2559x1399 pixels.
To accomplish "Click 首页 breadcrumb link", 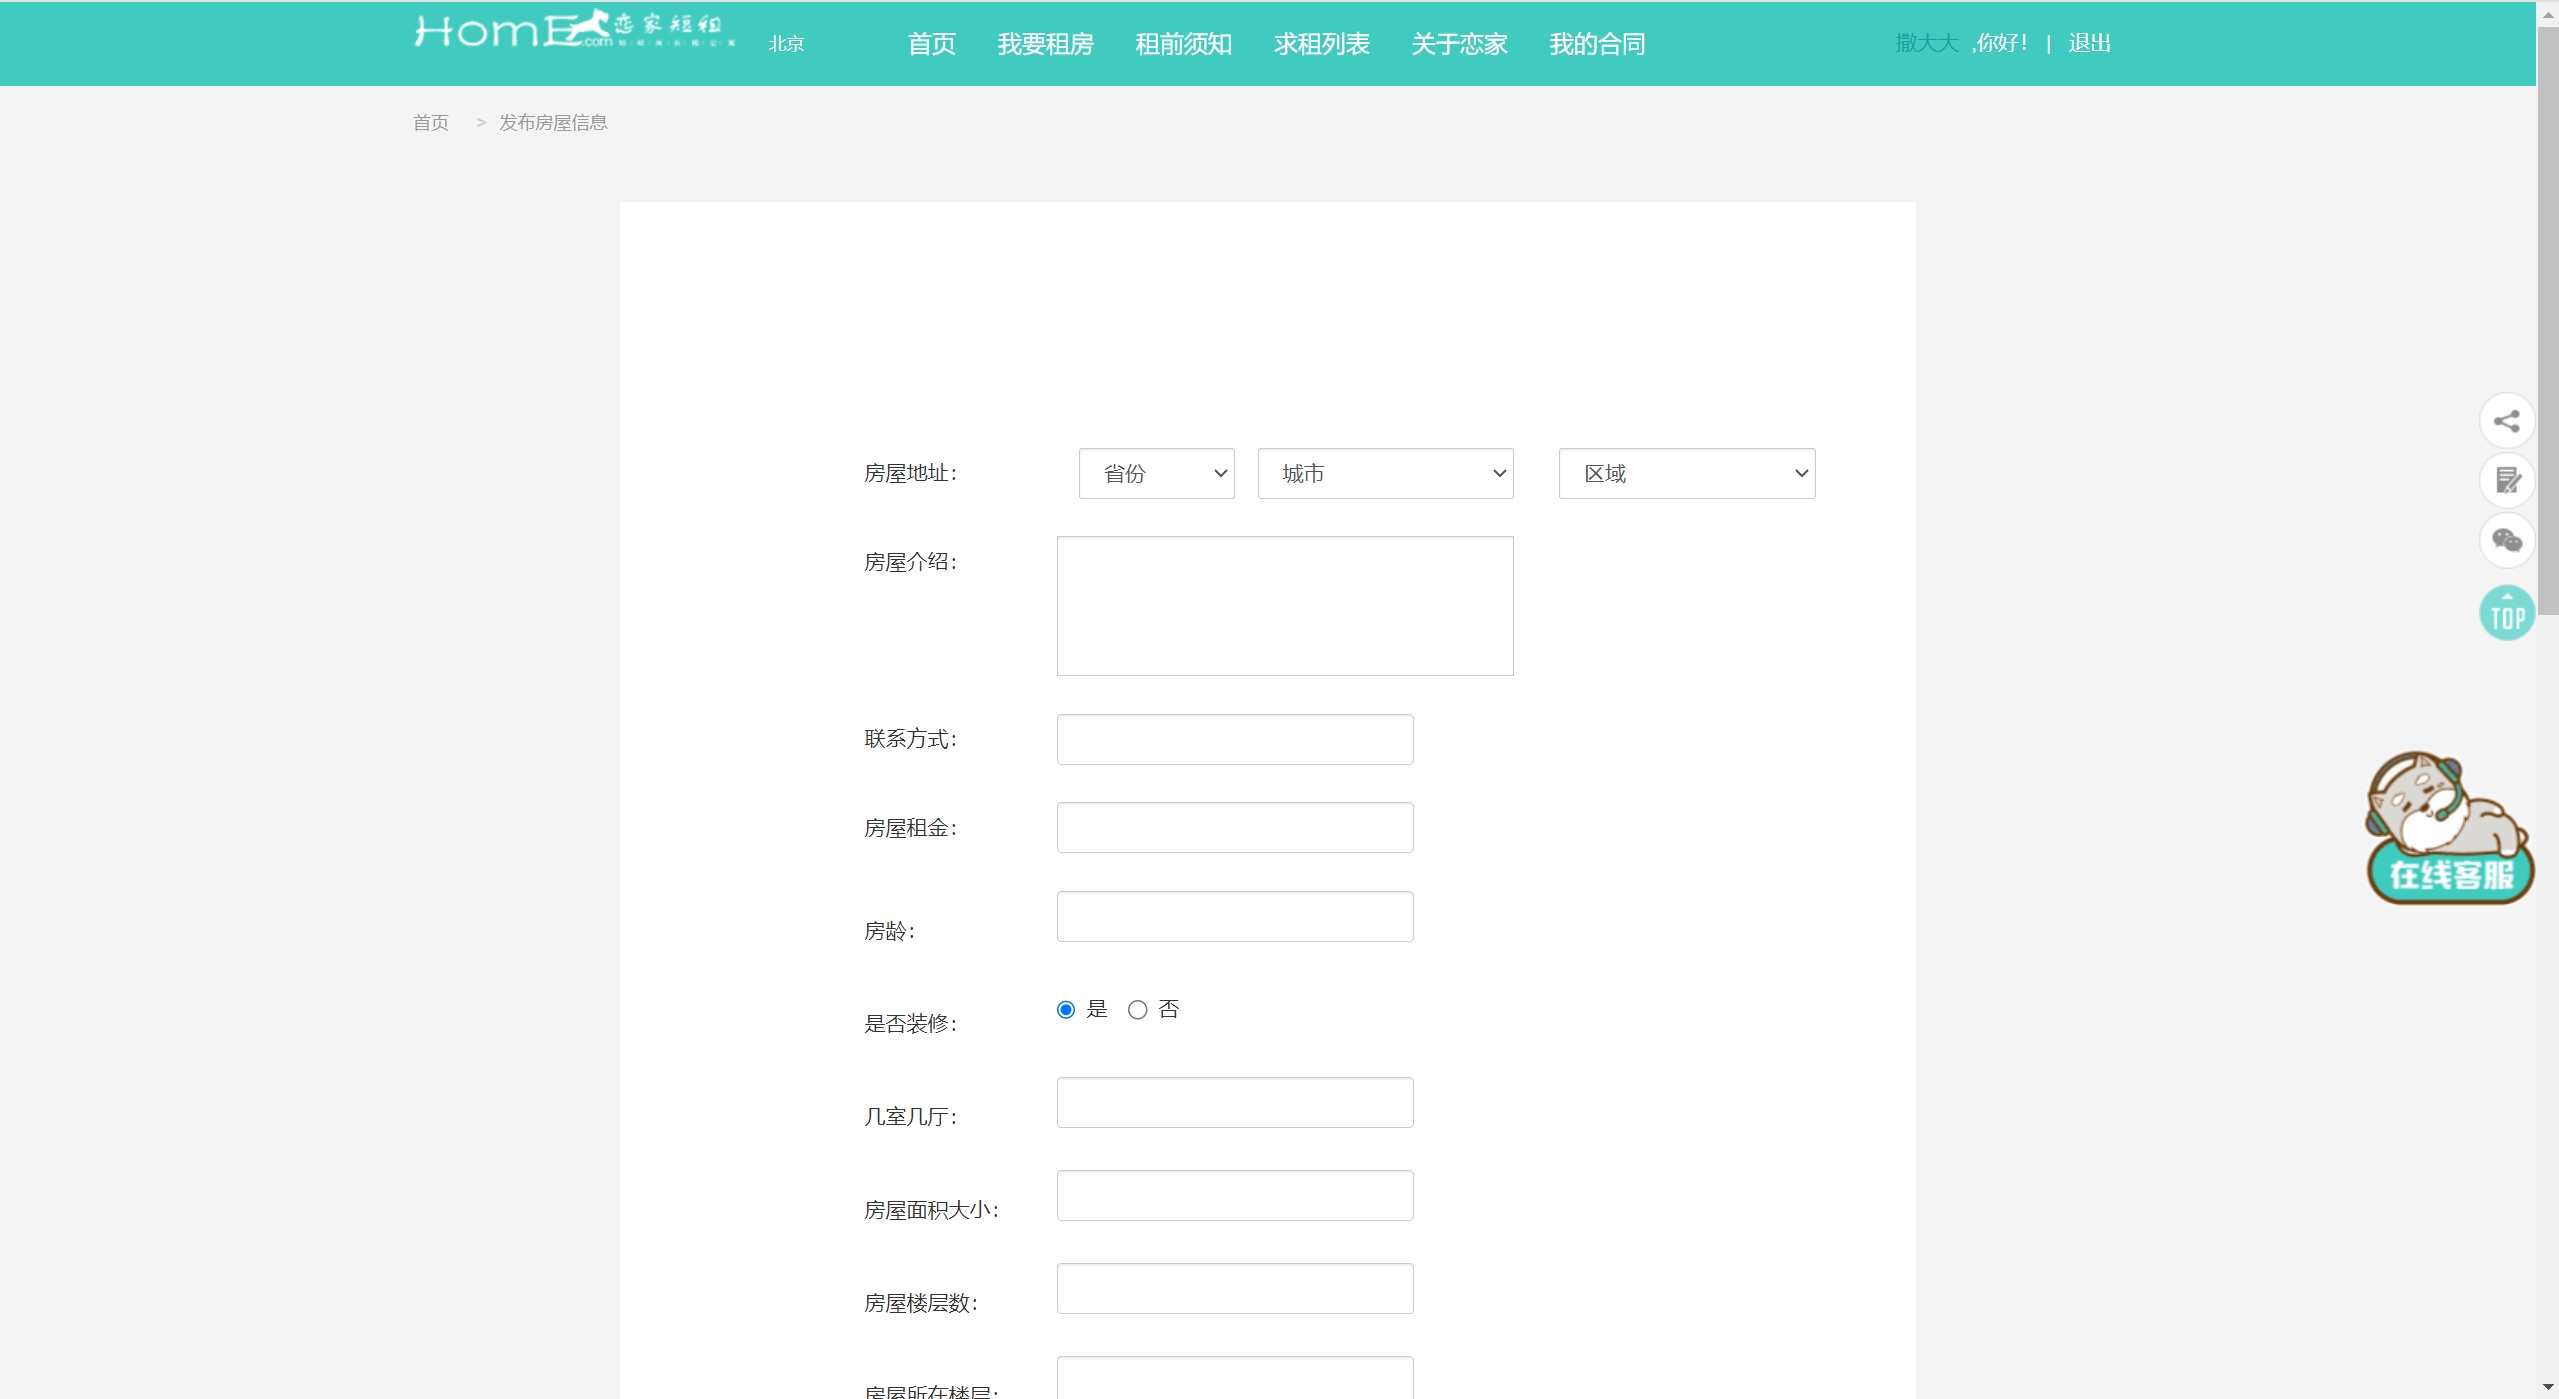I will pos(431,123).
